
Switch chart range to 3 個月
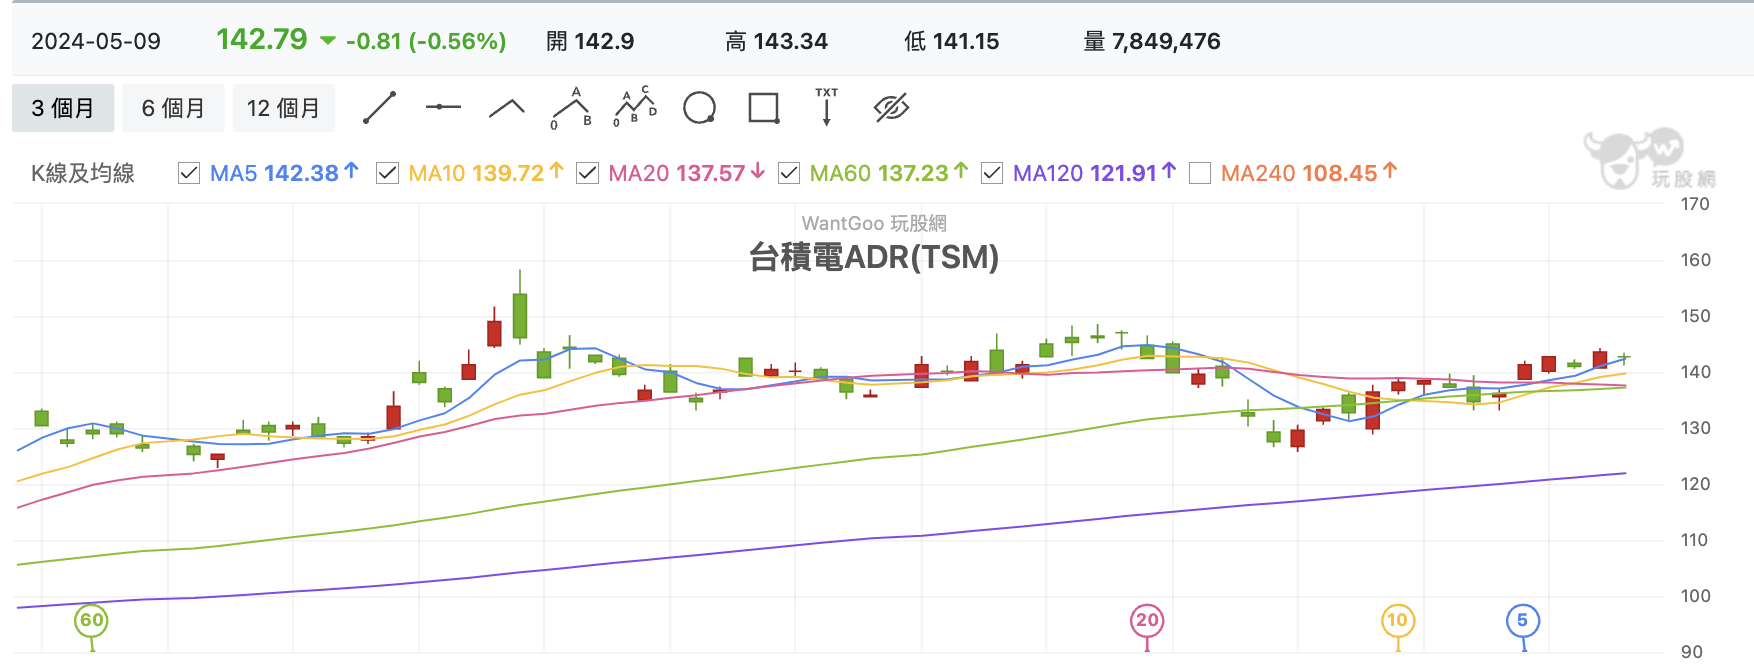(x=63, y=108)
